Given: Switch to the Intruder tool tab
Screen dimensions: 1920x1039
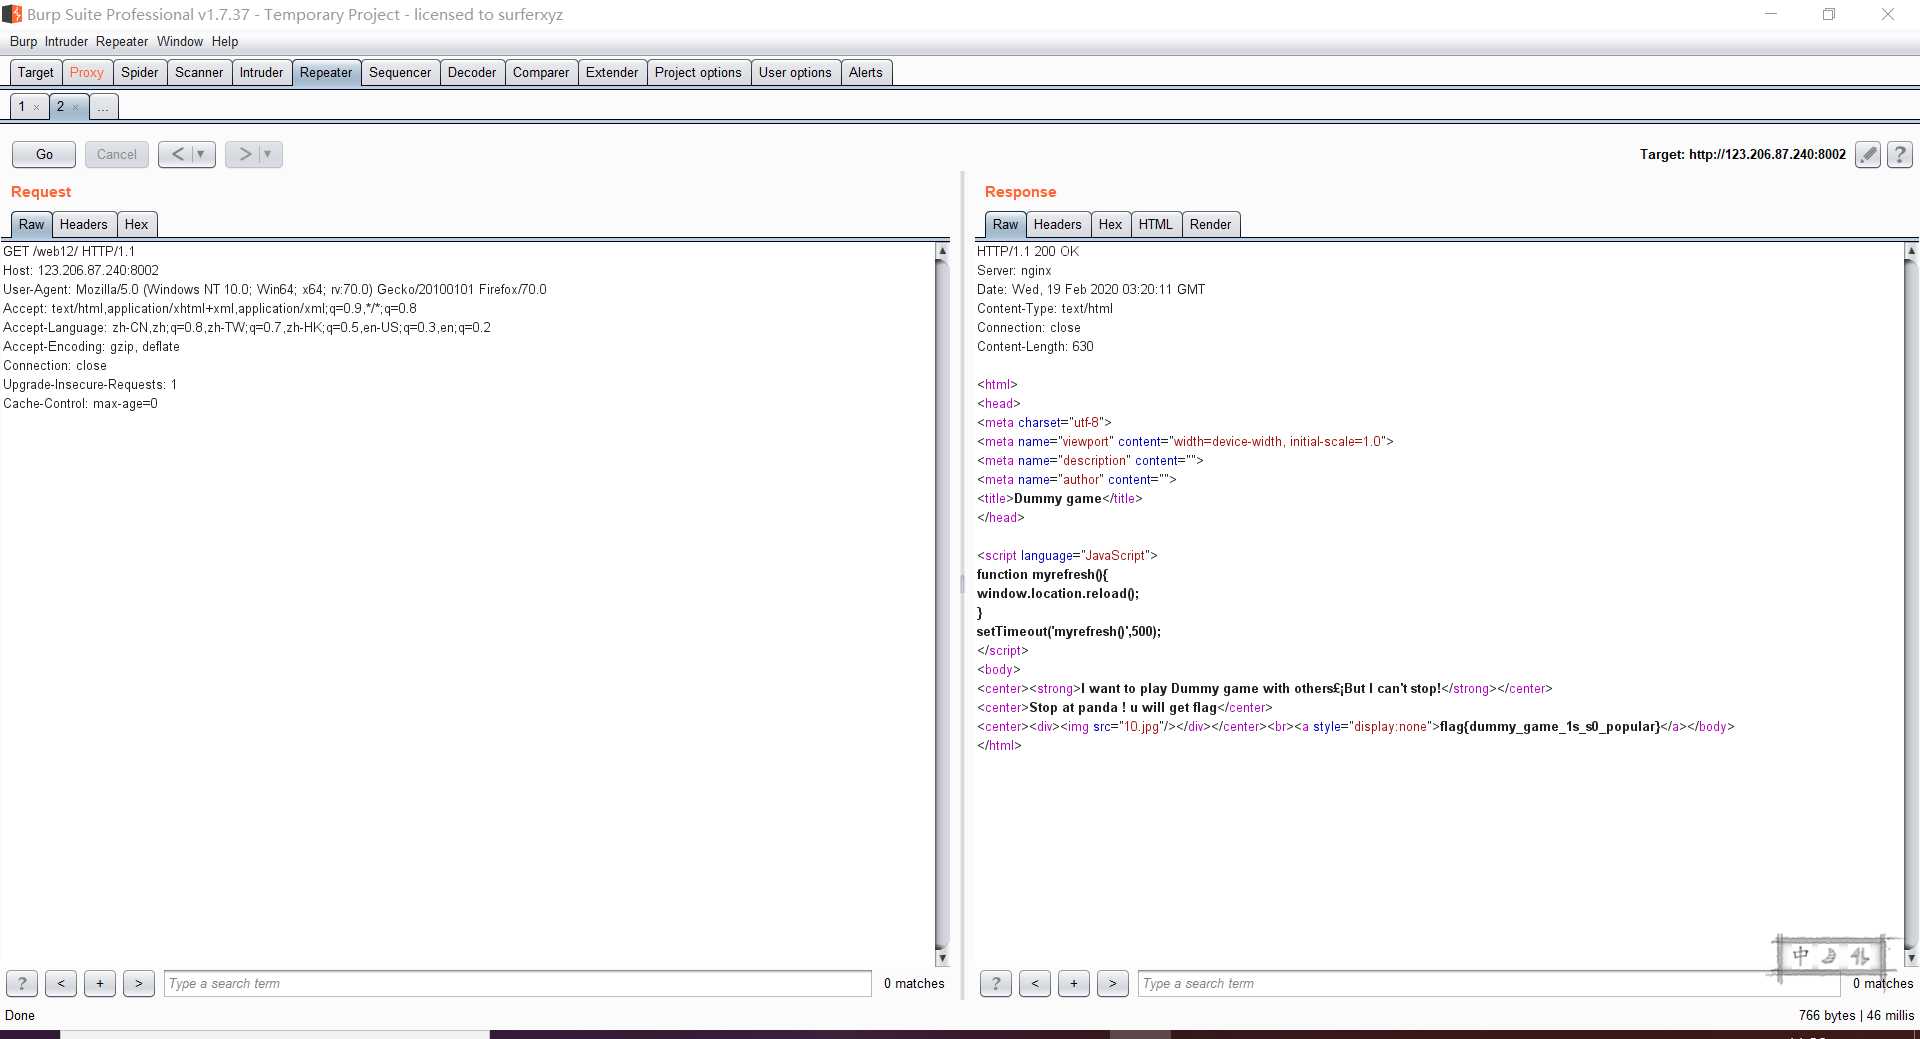Looking at the screenshot, I should tap(261, 72).
